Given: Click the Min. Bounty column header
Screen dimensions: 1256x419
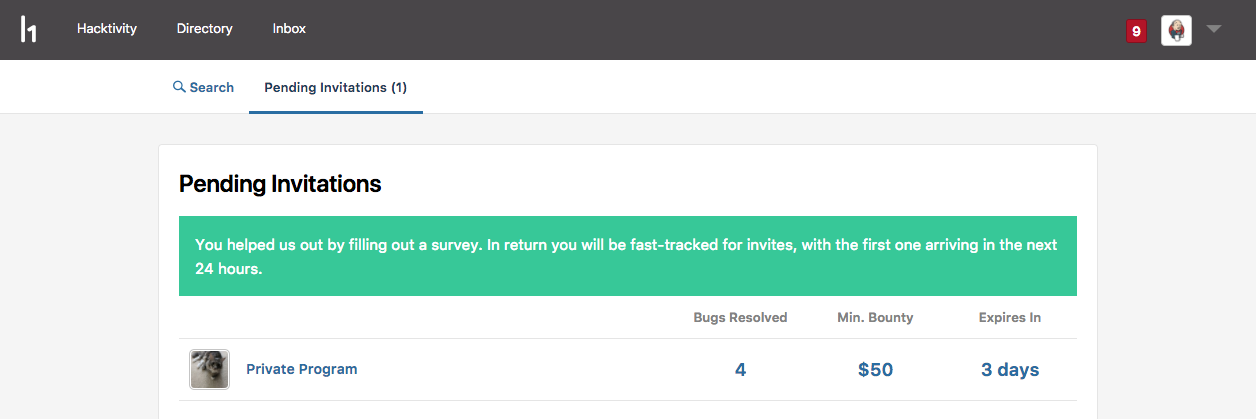Looking at the screenshot, I should 875,318.
